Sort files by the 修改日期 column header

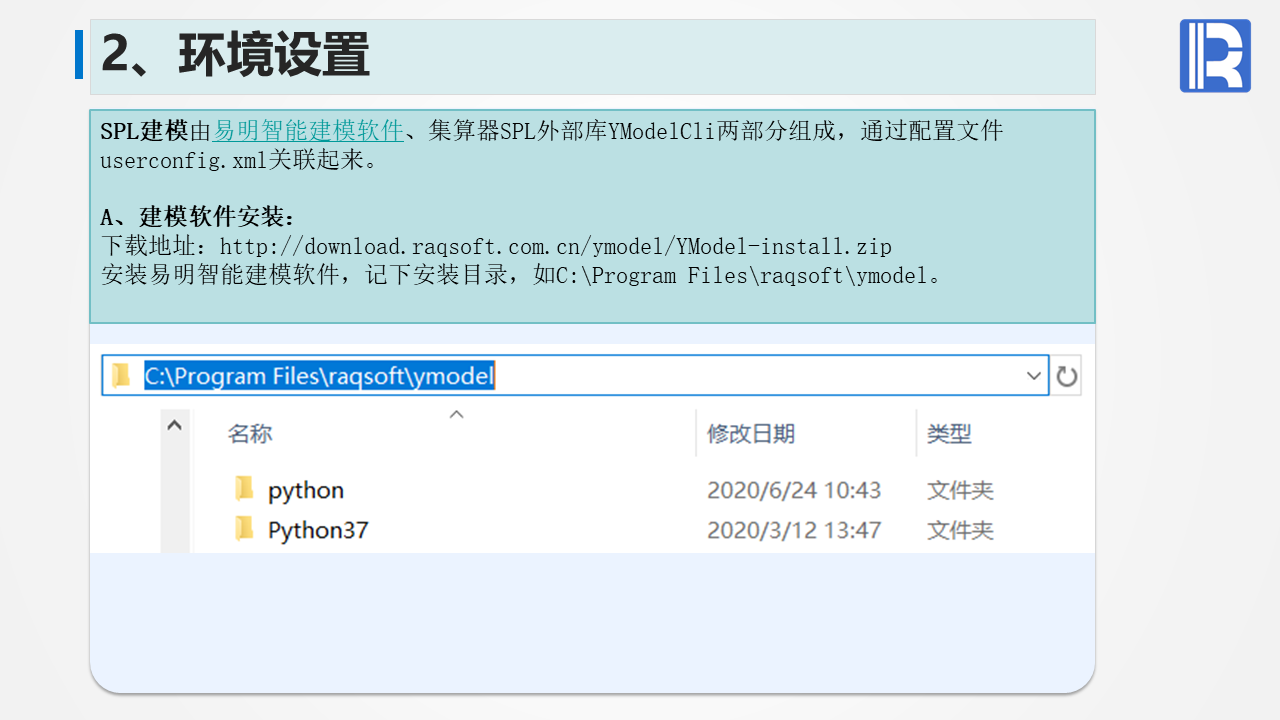pos(751,434)
